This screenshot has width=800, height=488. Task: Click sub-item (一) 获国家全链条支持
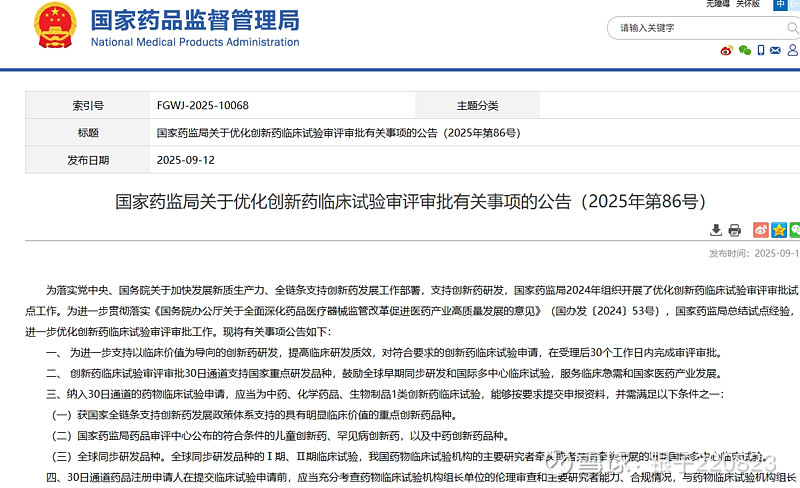coord(254,415)
